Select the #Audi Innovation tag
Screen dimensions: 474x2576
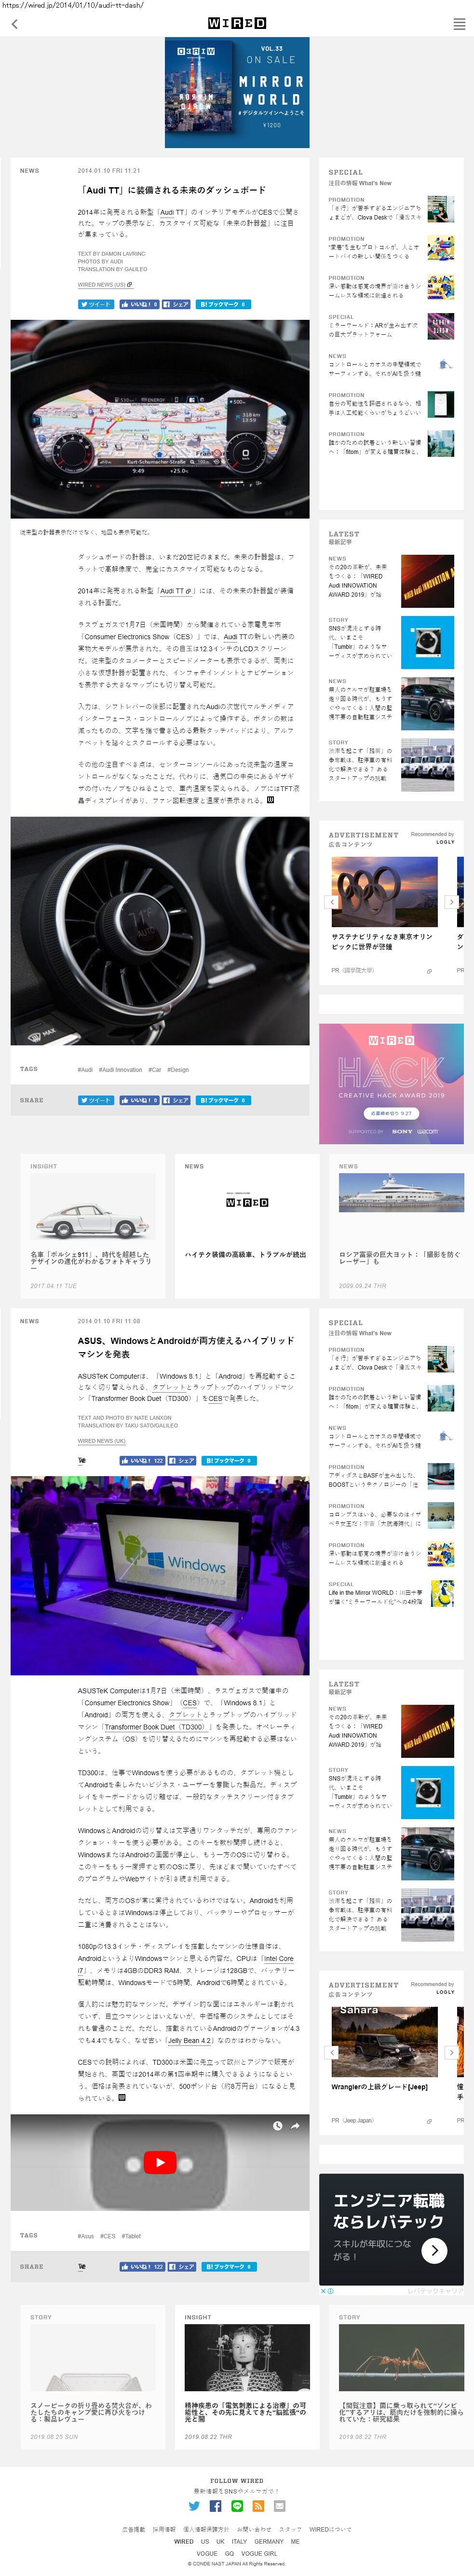(x=120, y=1070)
